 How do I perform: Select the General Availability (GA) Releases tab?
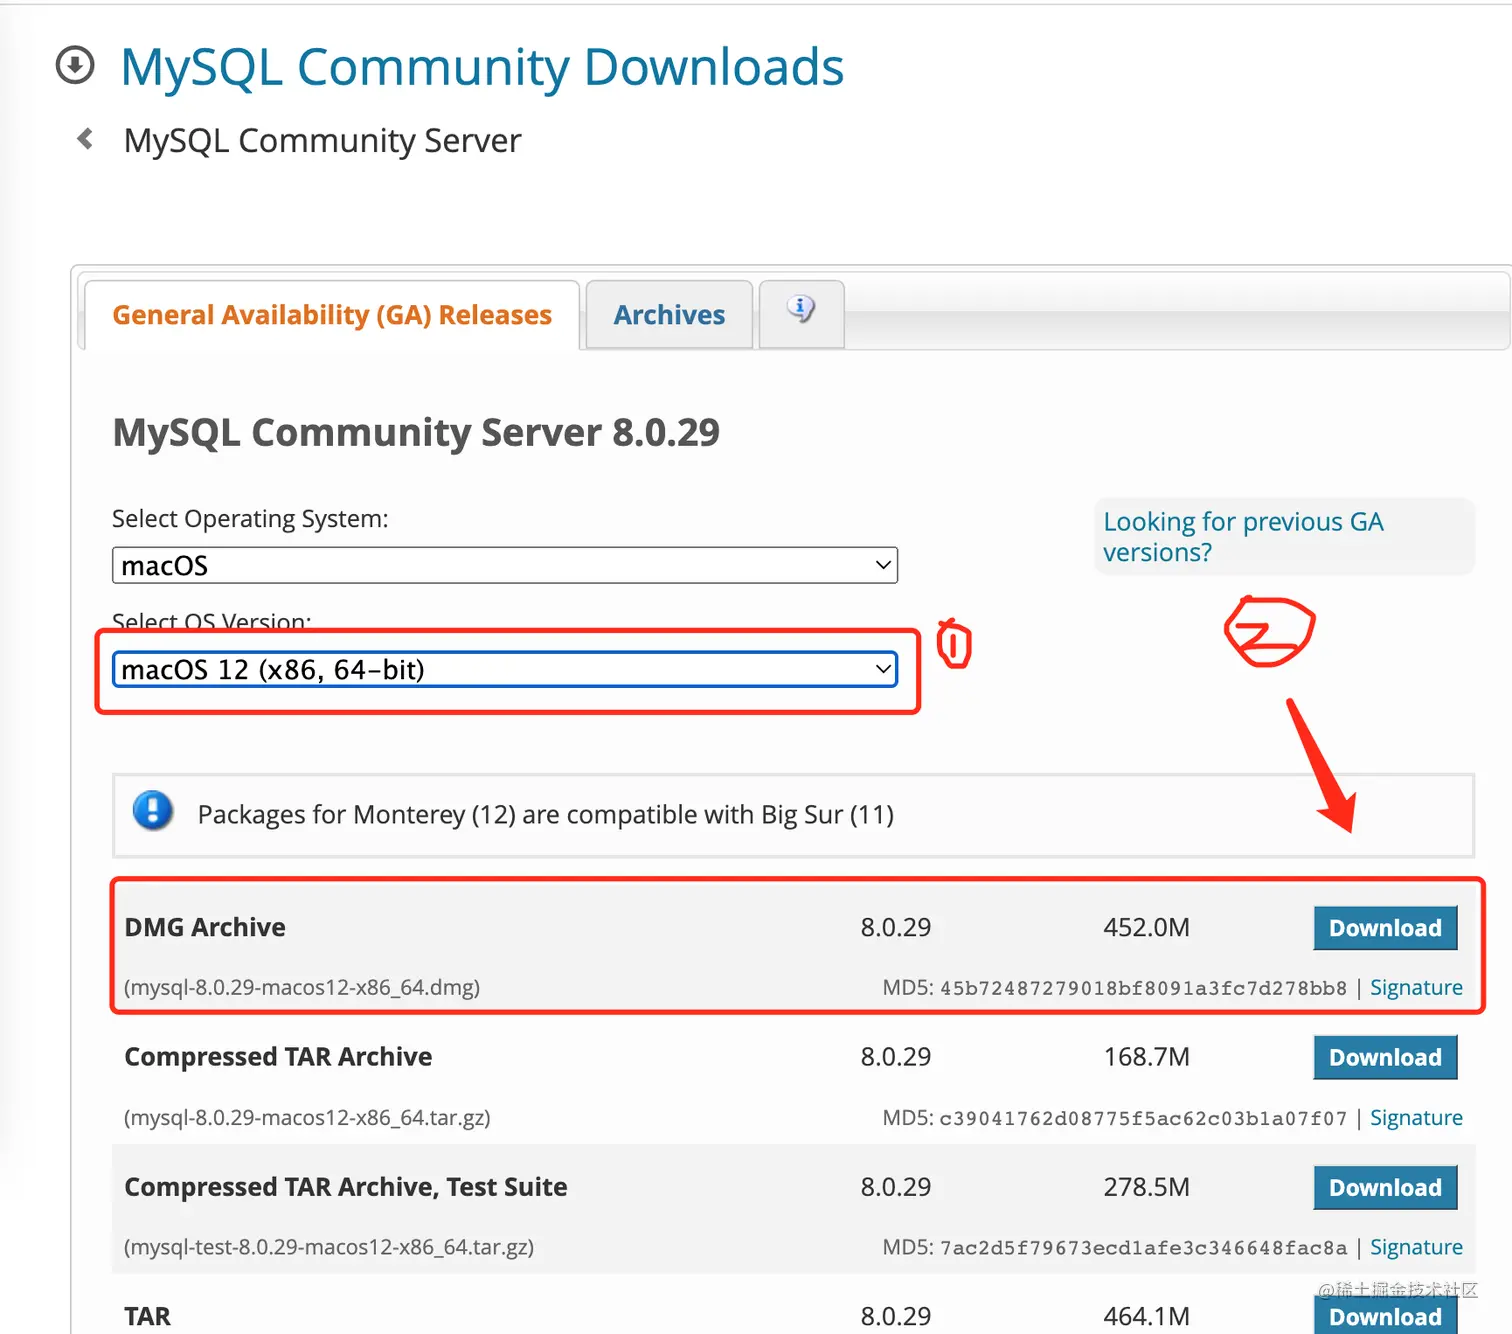click(x=332, y=315)
